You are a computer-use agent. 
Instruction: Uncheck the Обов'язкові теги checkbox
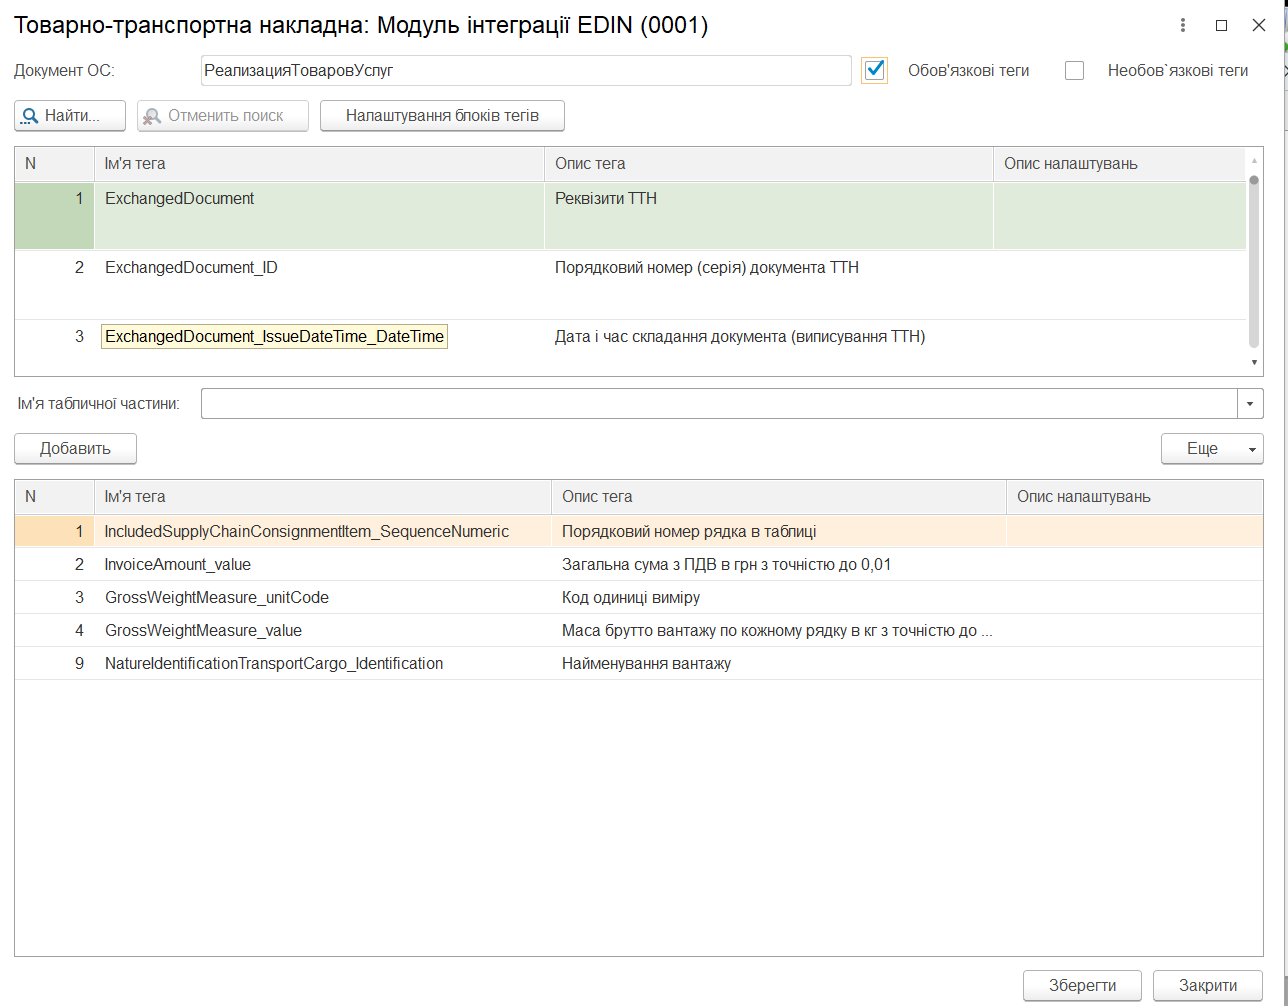click(875, 70)
